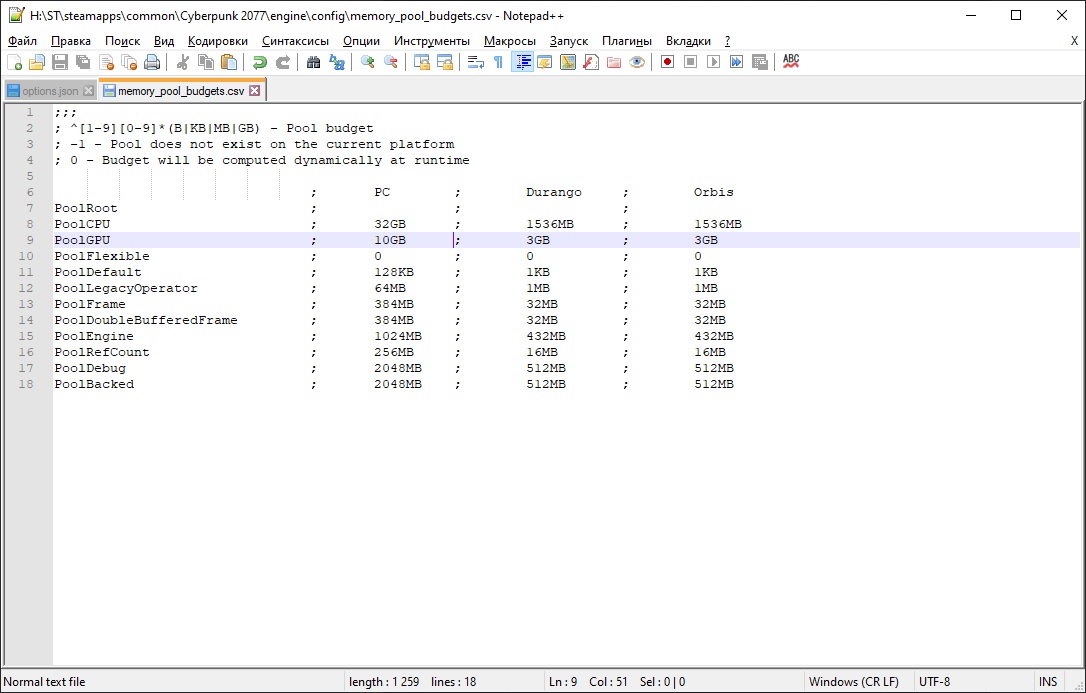The image size is (1086, 693).
Task: Close the memory_pool_budgets.csv tab
Action: pos(254,91)
